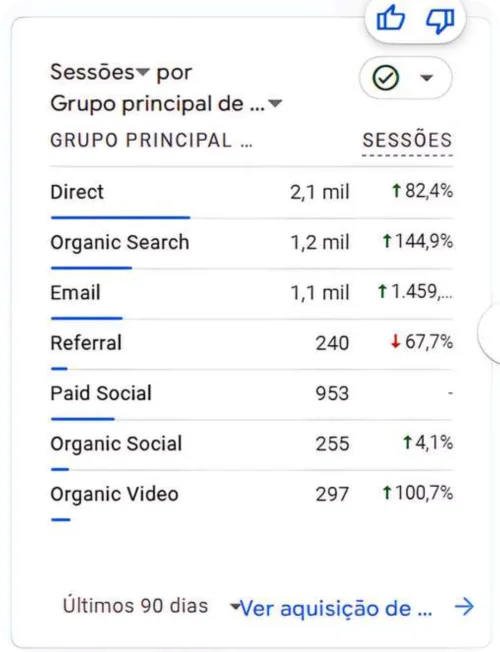Click the green up arrow beside 100,7%
Viewport: 500px width, 652px height.
(x=387, y=493)
